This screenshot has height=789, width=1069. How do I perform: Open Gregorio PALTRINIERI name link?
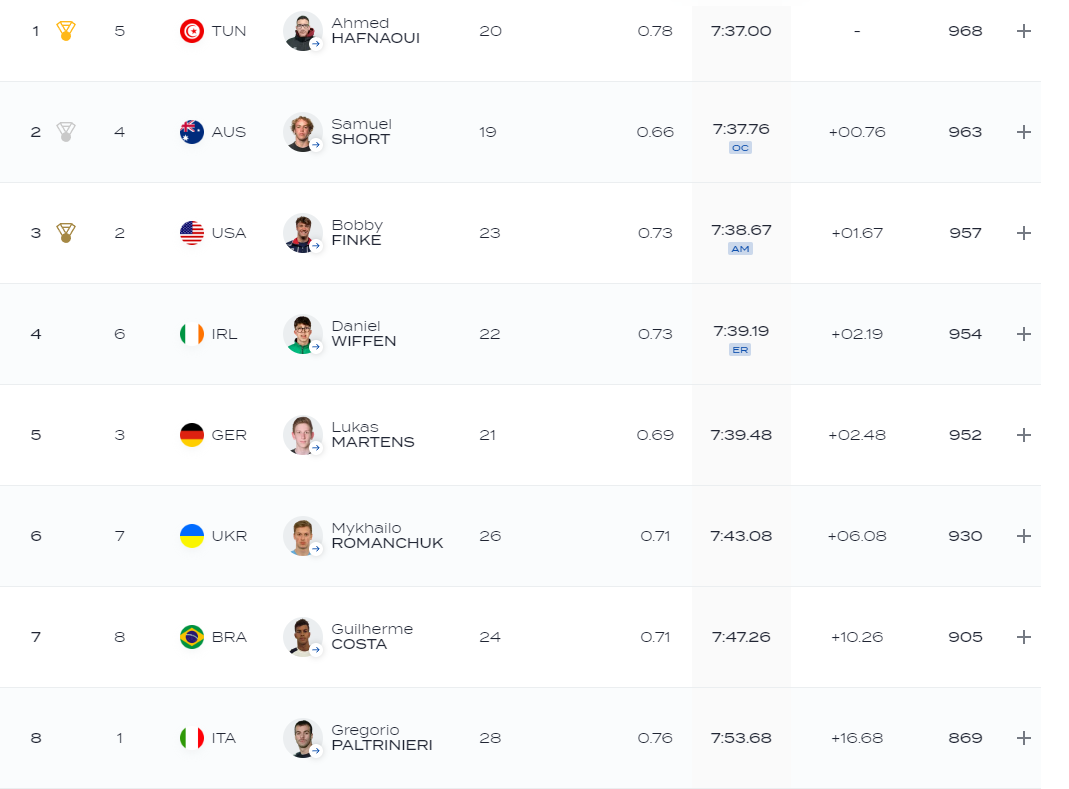(x=382, y=738)
